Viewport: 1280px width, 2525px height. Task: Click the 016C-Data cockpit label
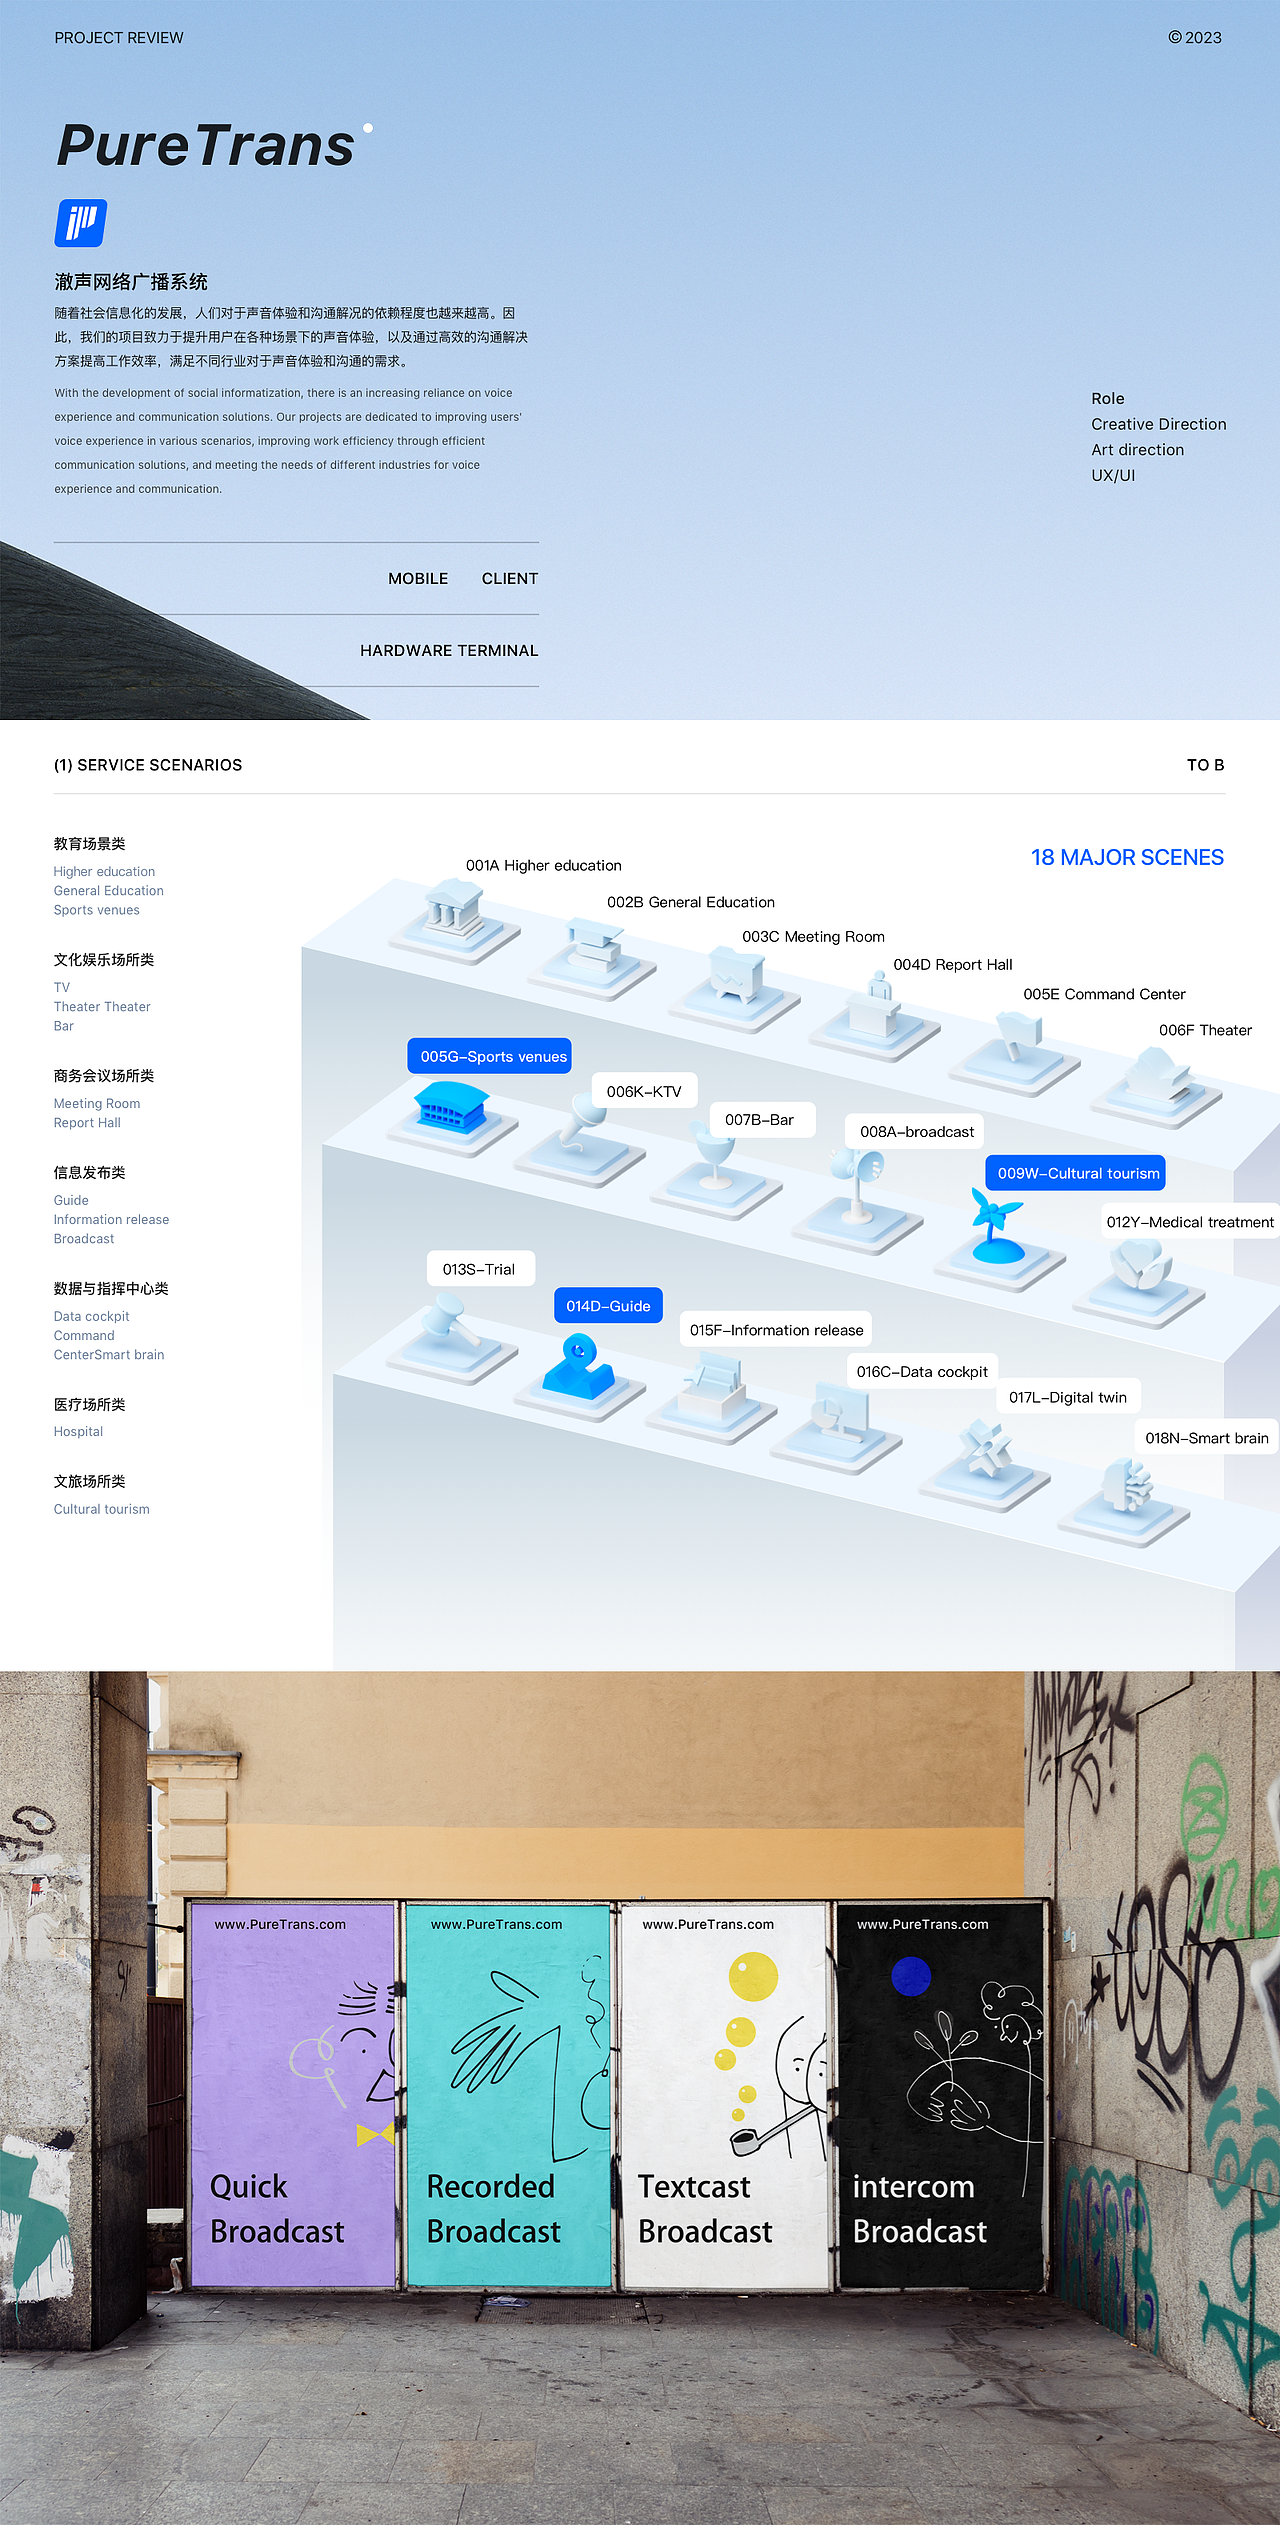922,1372
